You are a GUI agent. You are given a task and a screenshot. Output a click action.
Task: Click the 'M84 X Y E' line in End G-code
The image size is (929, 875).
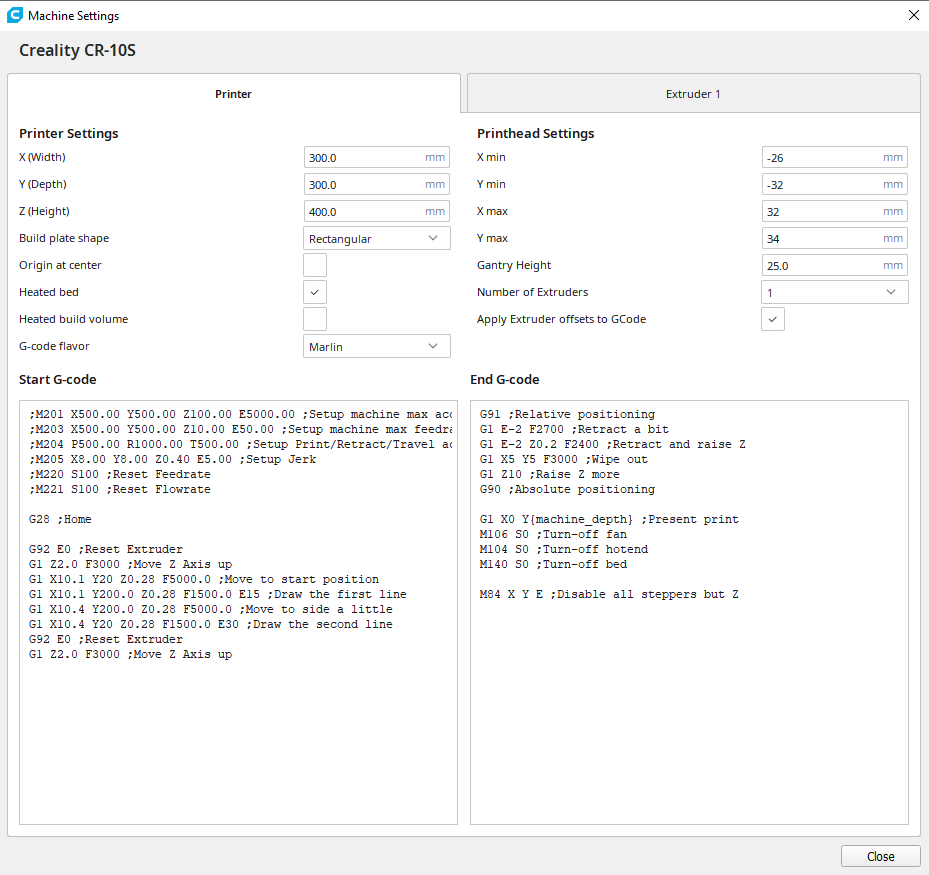point(609,594)
